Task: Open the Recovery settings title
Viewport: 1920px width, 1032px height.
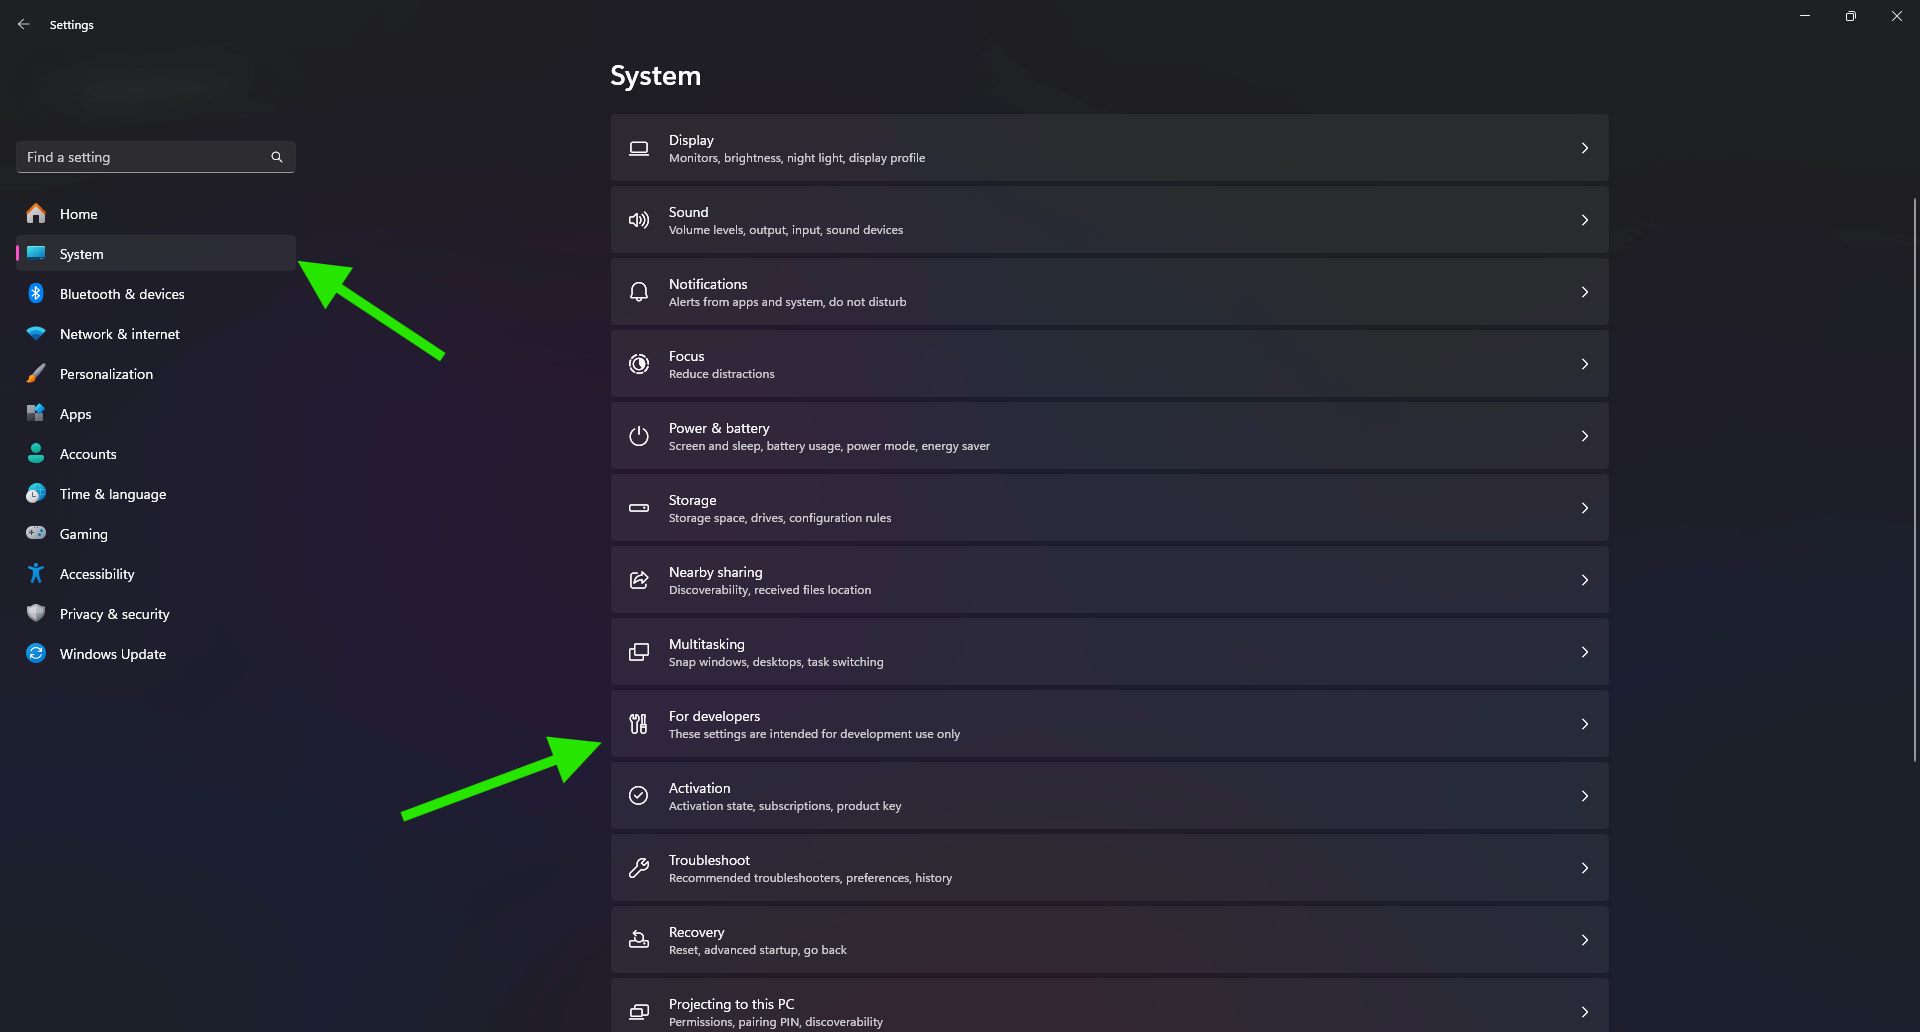Action: coord(696,932)
